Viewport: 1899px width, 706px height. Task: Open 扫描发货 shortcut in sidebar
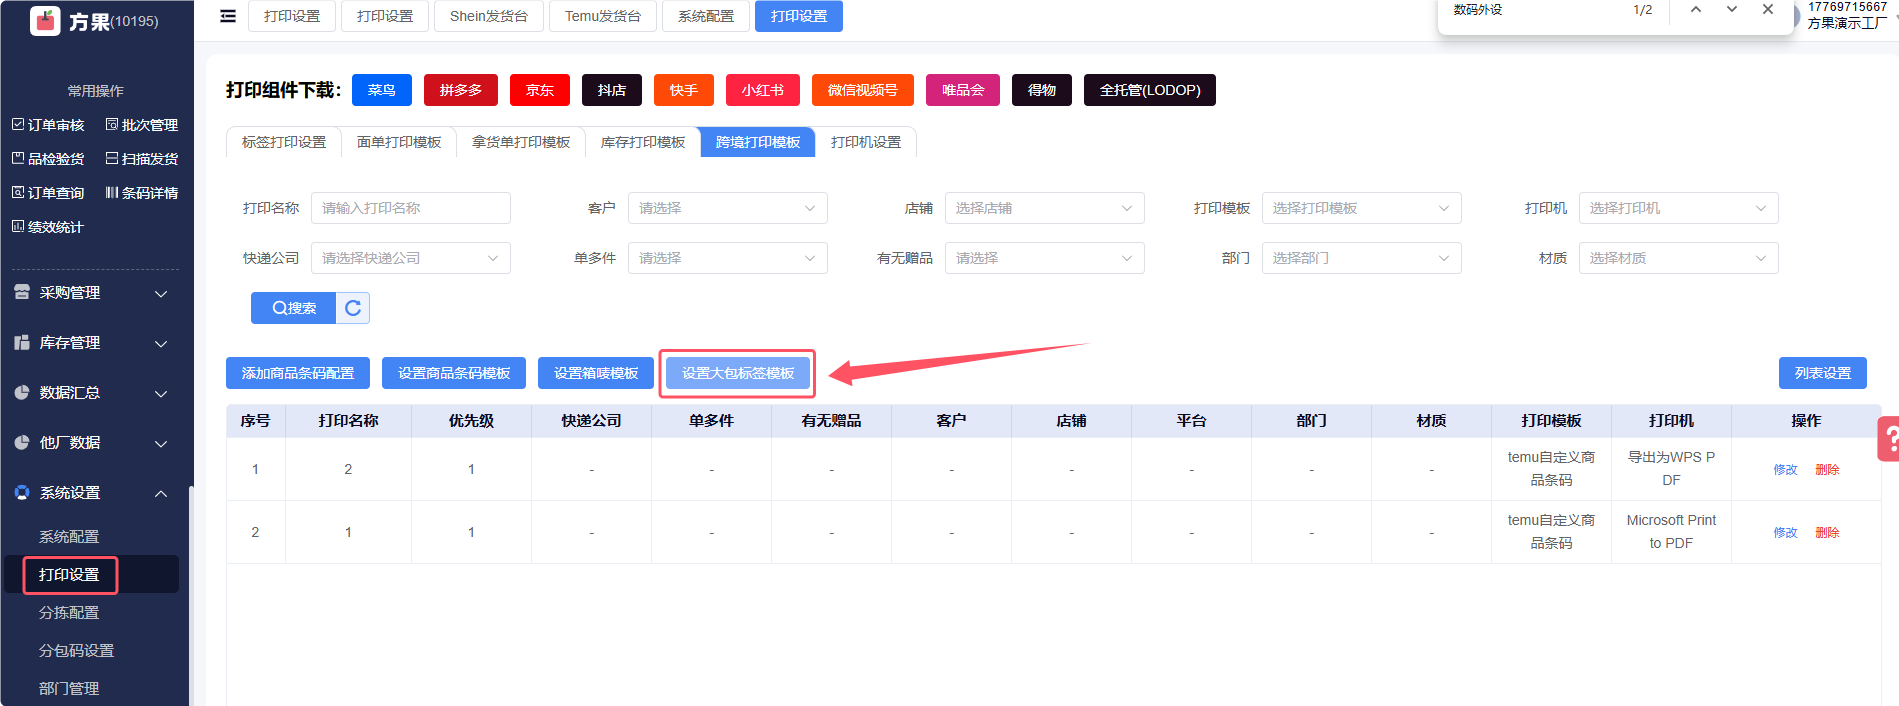[x=142, y=159]
